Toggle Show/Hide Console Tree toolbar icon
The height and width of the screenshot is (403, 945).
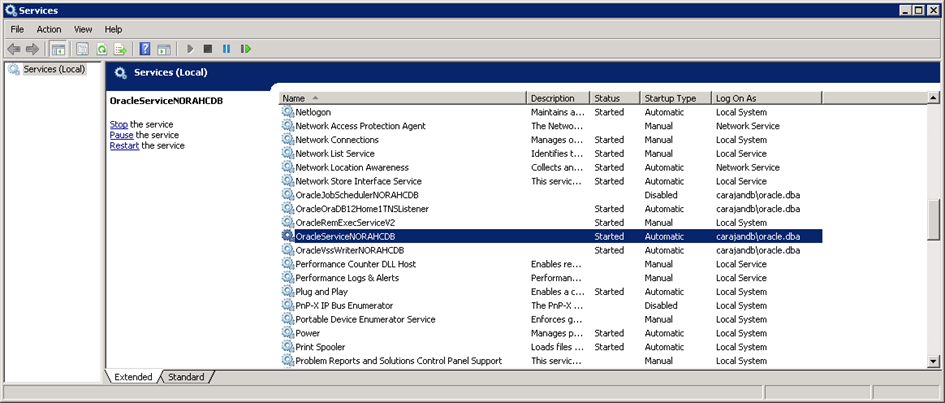point(58,49)
